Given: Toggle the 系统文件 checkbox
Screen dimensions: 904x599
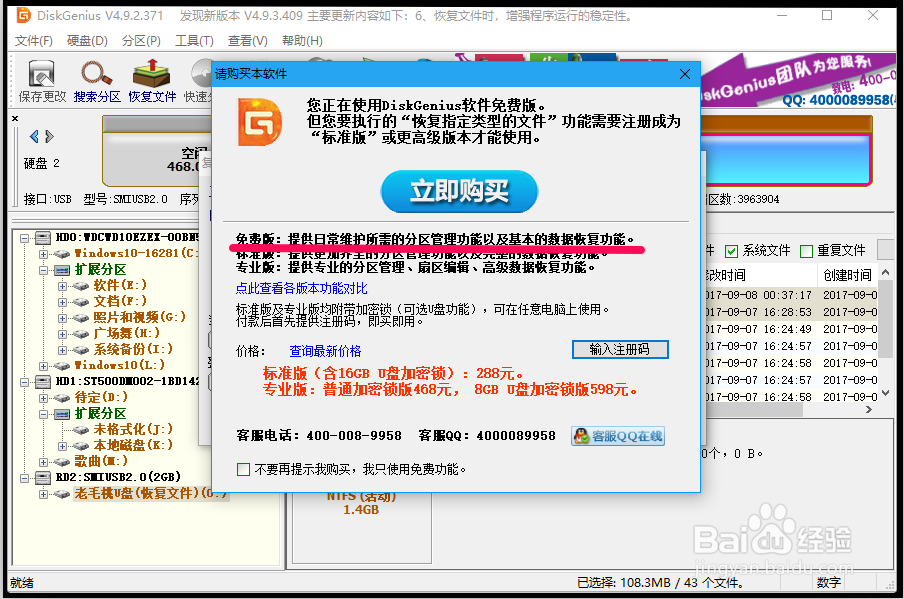Looking at the screenshot, I should tap(732, 251).
